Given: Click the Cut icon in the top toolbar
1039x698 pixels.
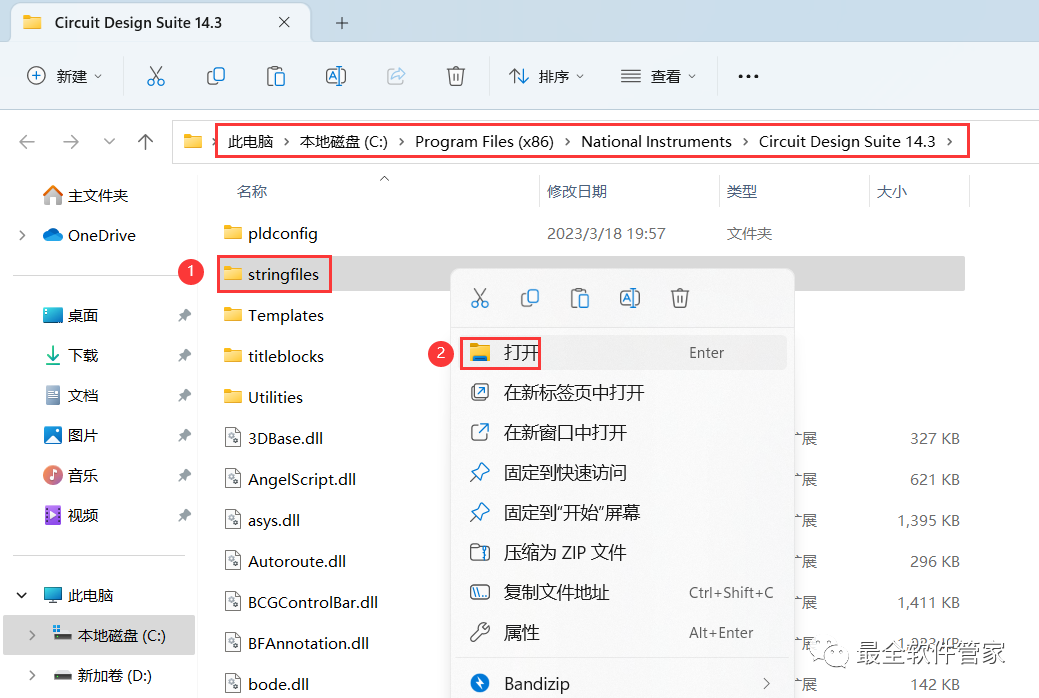Looking at the screenshot, I should click(x=156, y=76).
